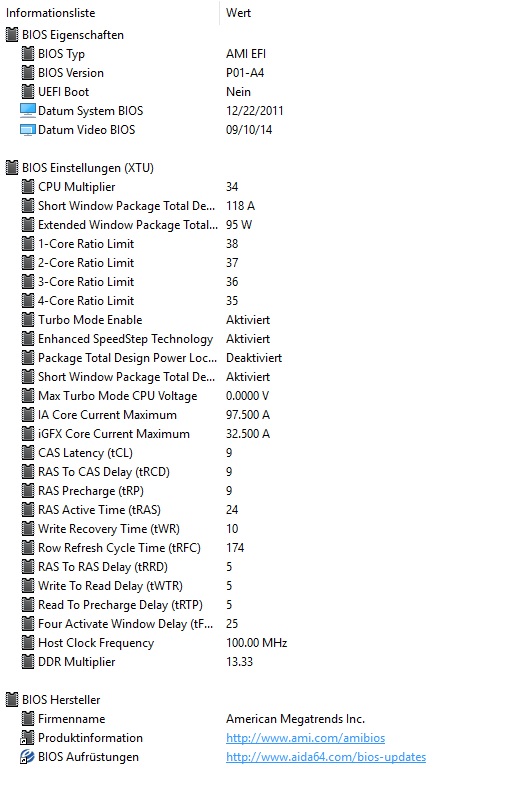This screenshot has width=509, height=800.
Task: Select the value 32.500 A
Action: (248, 433)
